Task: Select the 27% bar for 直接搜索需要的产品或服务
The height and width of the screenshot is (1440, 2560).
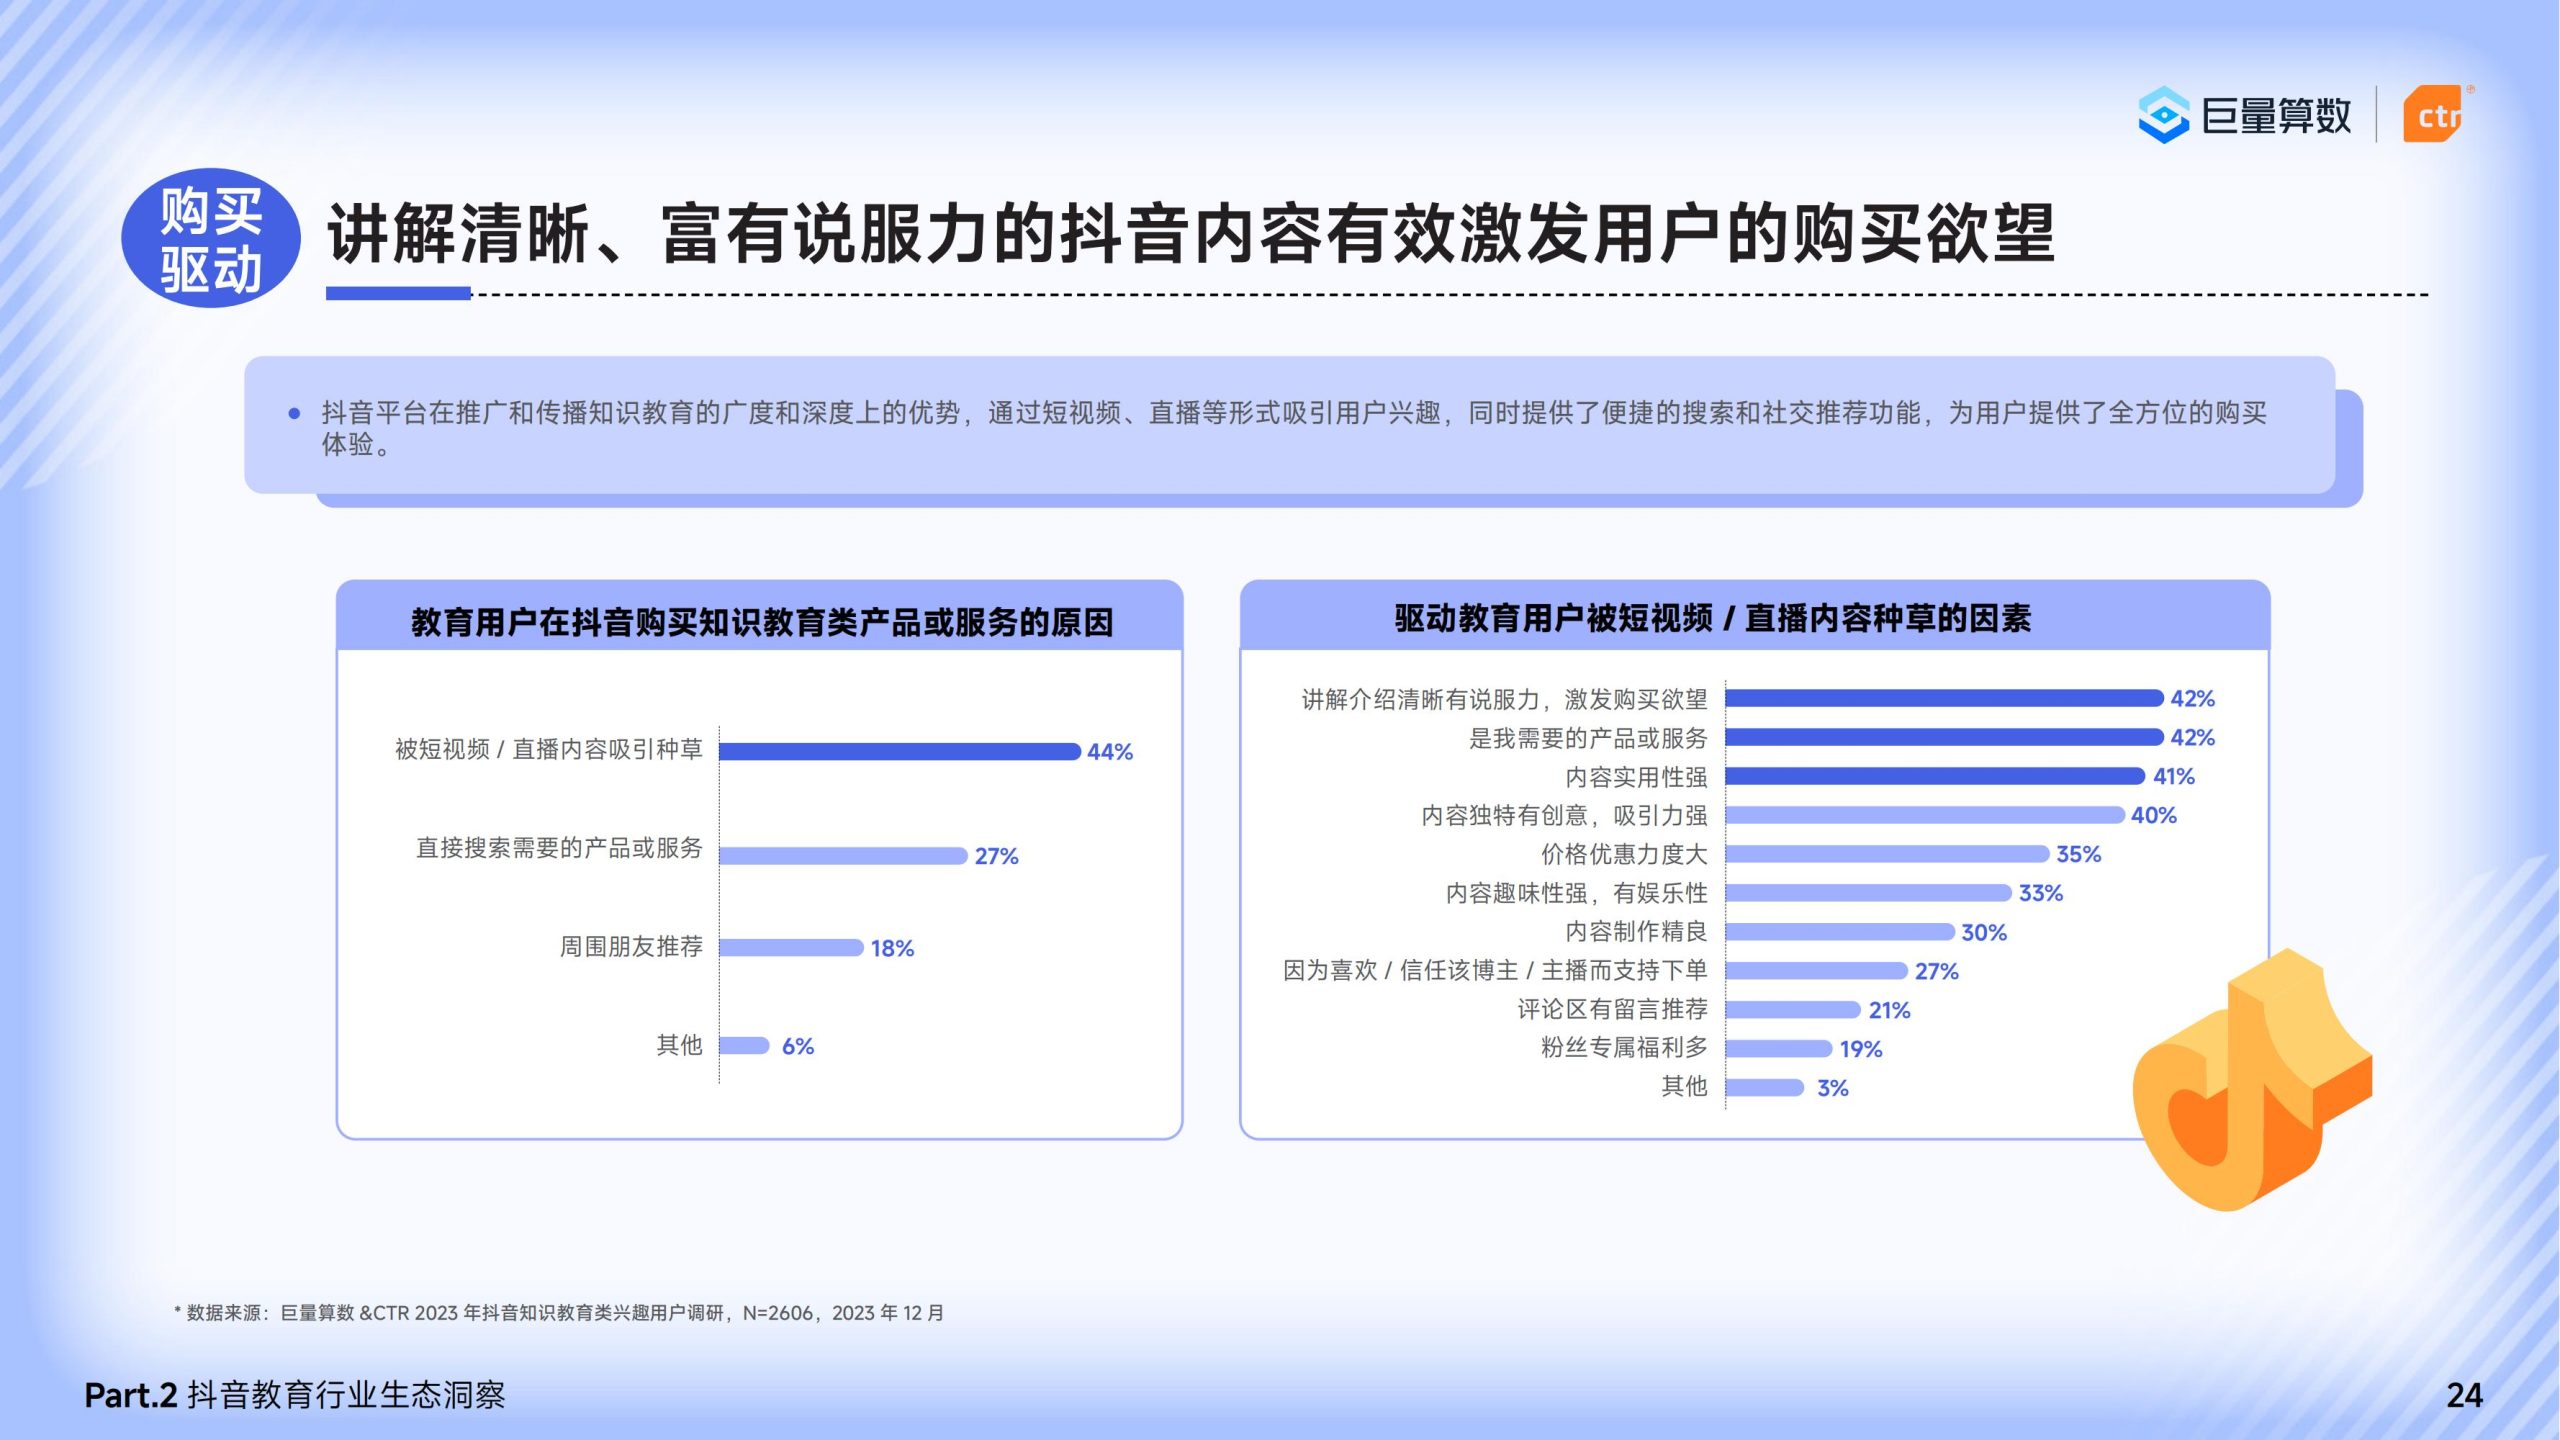Action: [x=843, y=856]
